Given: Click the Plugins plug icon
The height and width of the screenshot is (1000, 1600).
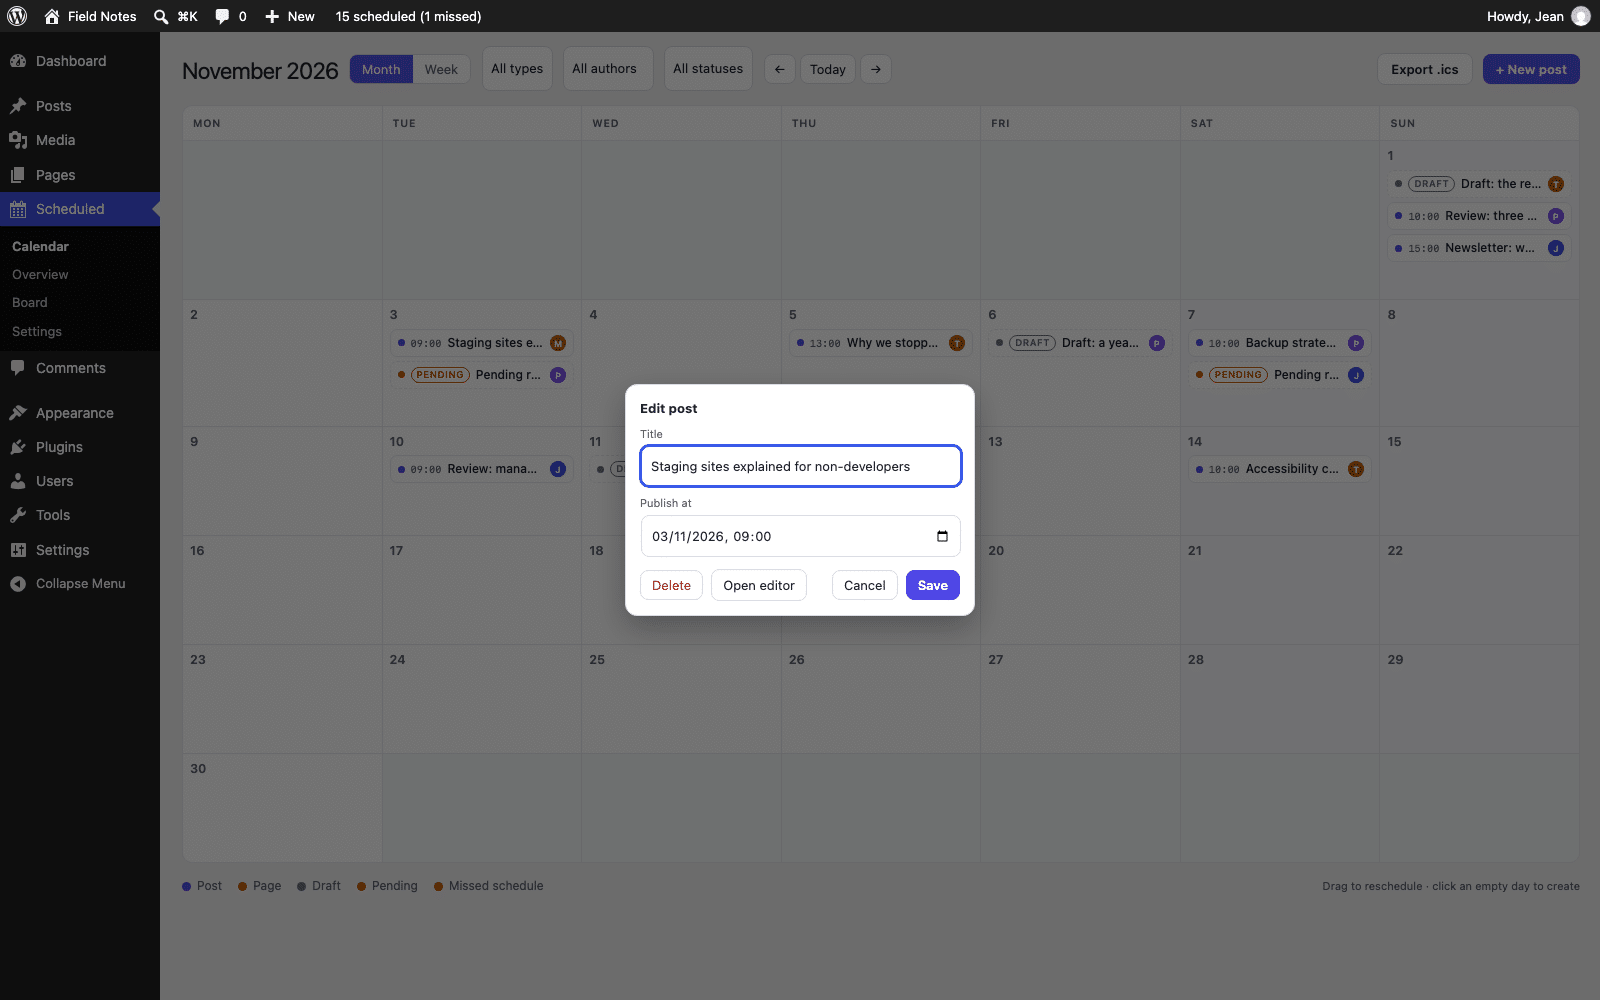Looking at the screenshot, I should (x=18, y=447).
